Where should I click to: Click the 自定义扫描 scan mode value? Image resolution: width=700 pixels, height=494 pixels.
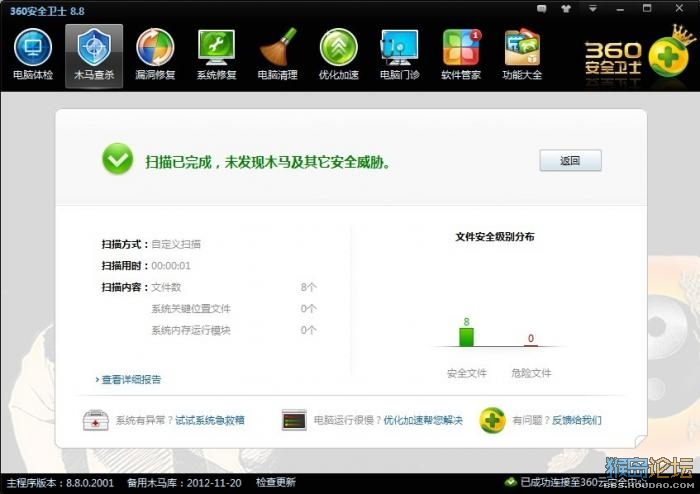[176, 244]
